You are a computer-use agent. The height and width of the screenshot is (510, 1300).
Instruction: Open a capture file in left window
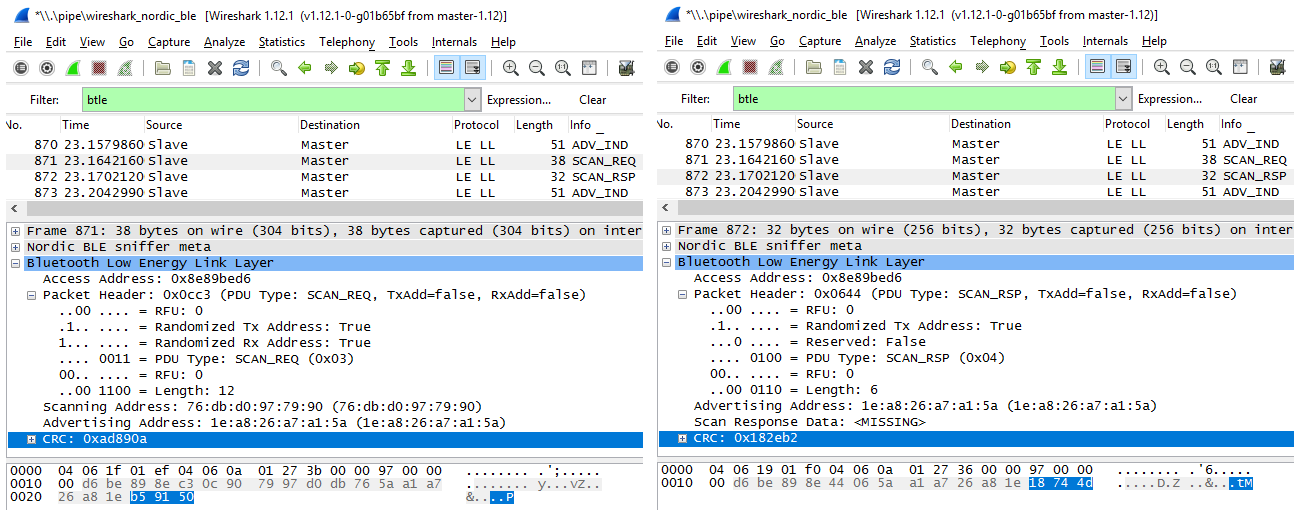162,68
